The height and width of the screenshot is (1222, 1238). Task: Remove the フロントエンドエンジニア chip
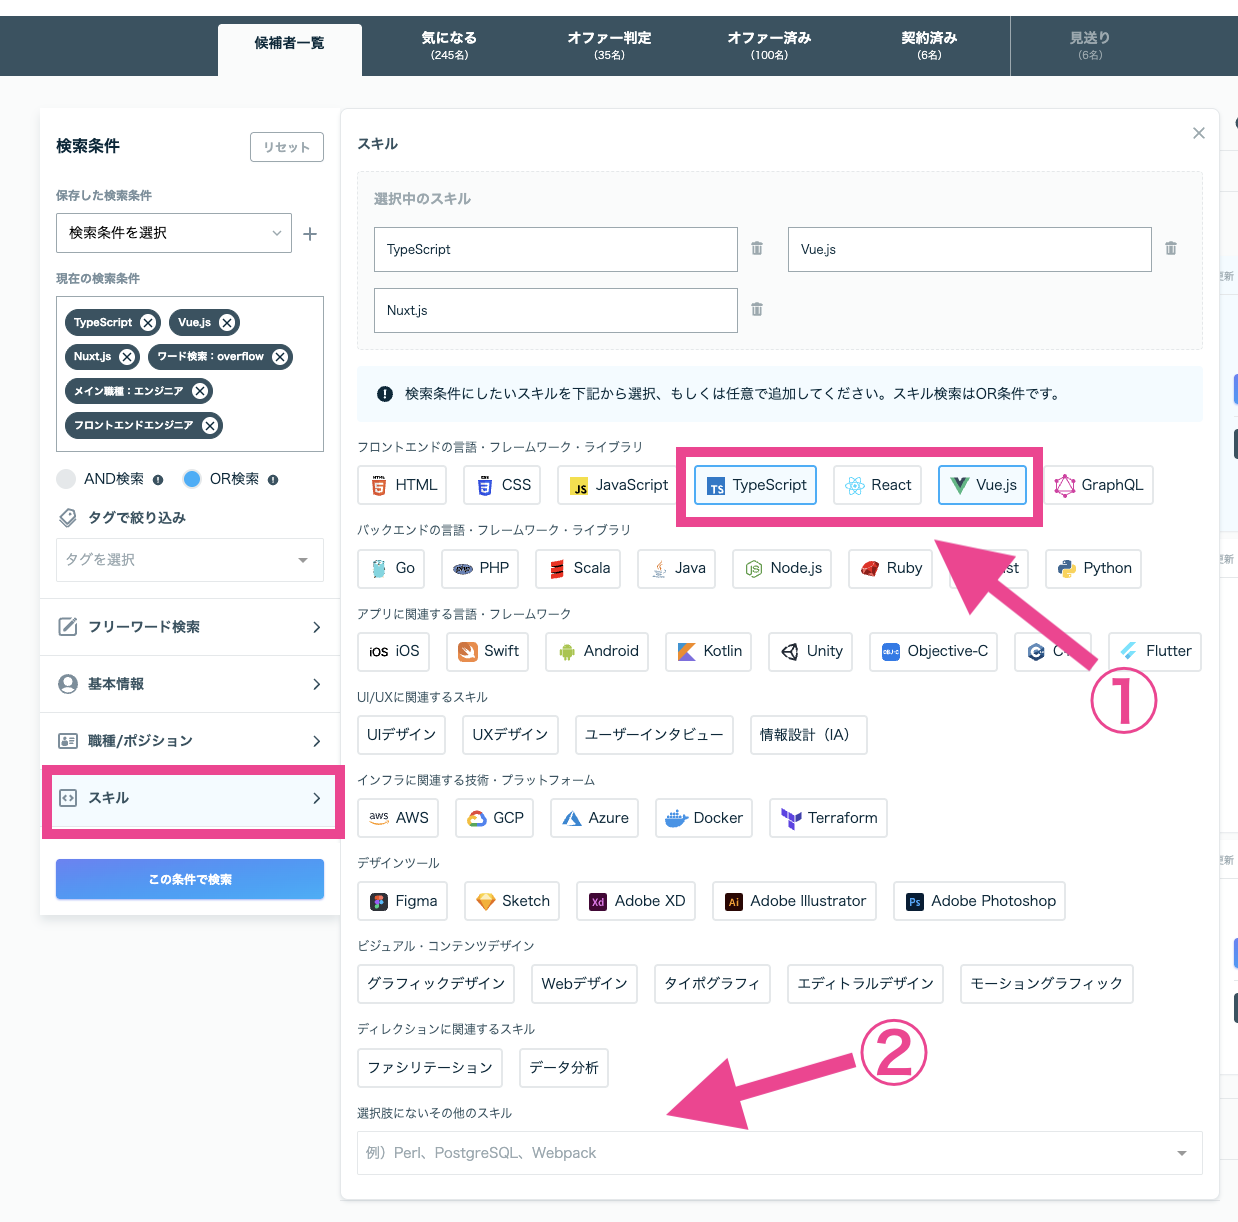(x=210, y=425)
